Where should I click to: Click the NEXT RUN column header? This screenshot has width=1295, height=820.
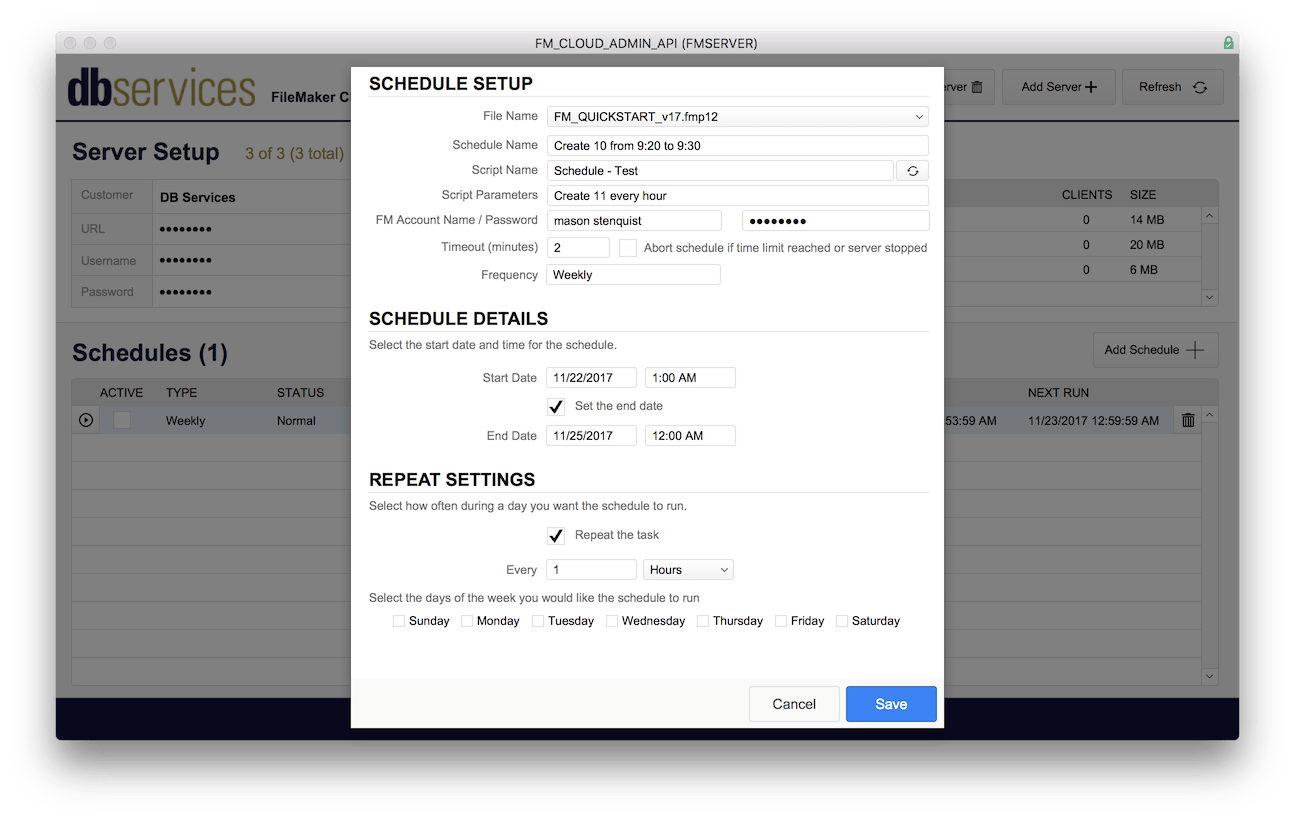pyautogui.click(x=1058, y=393)
